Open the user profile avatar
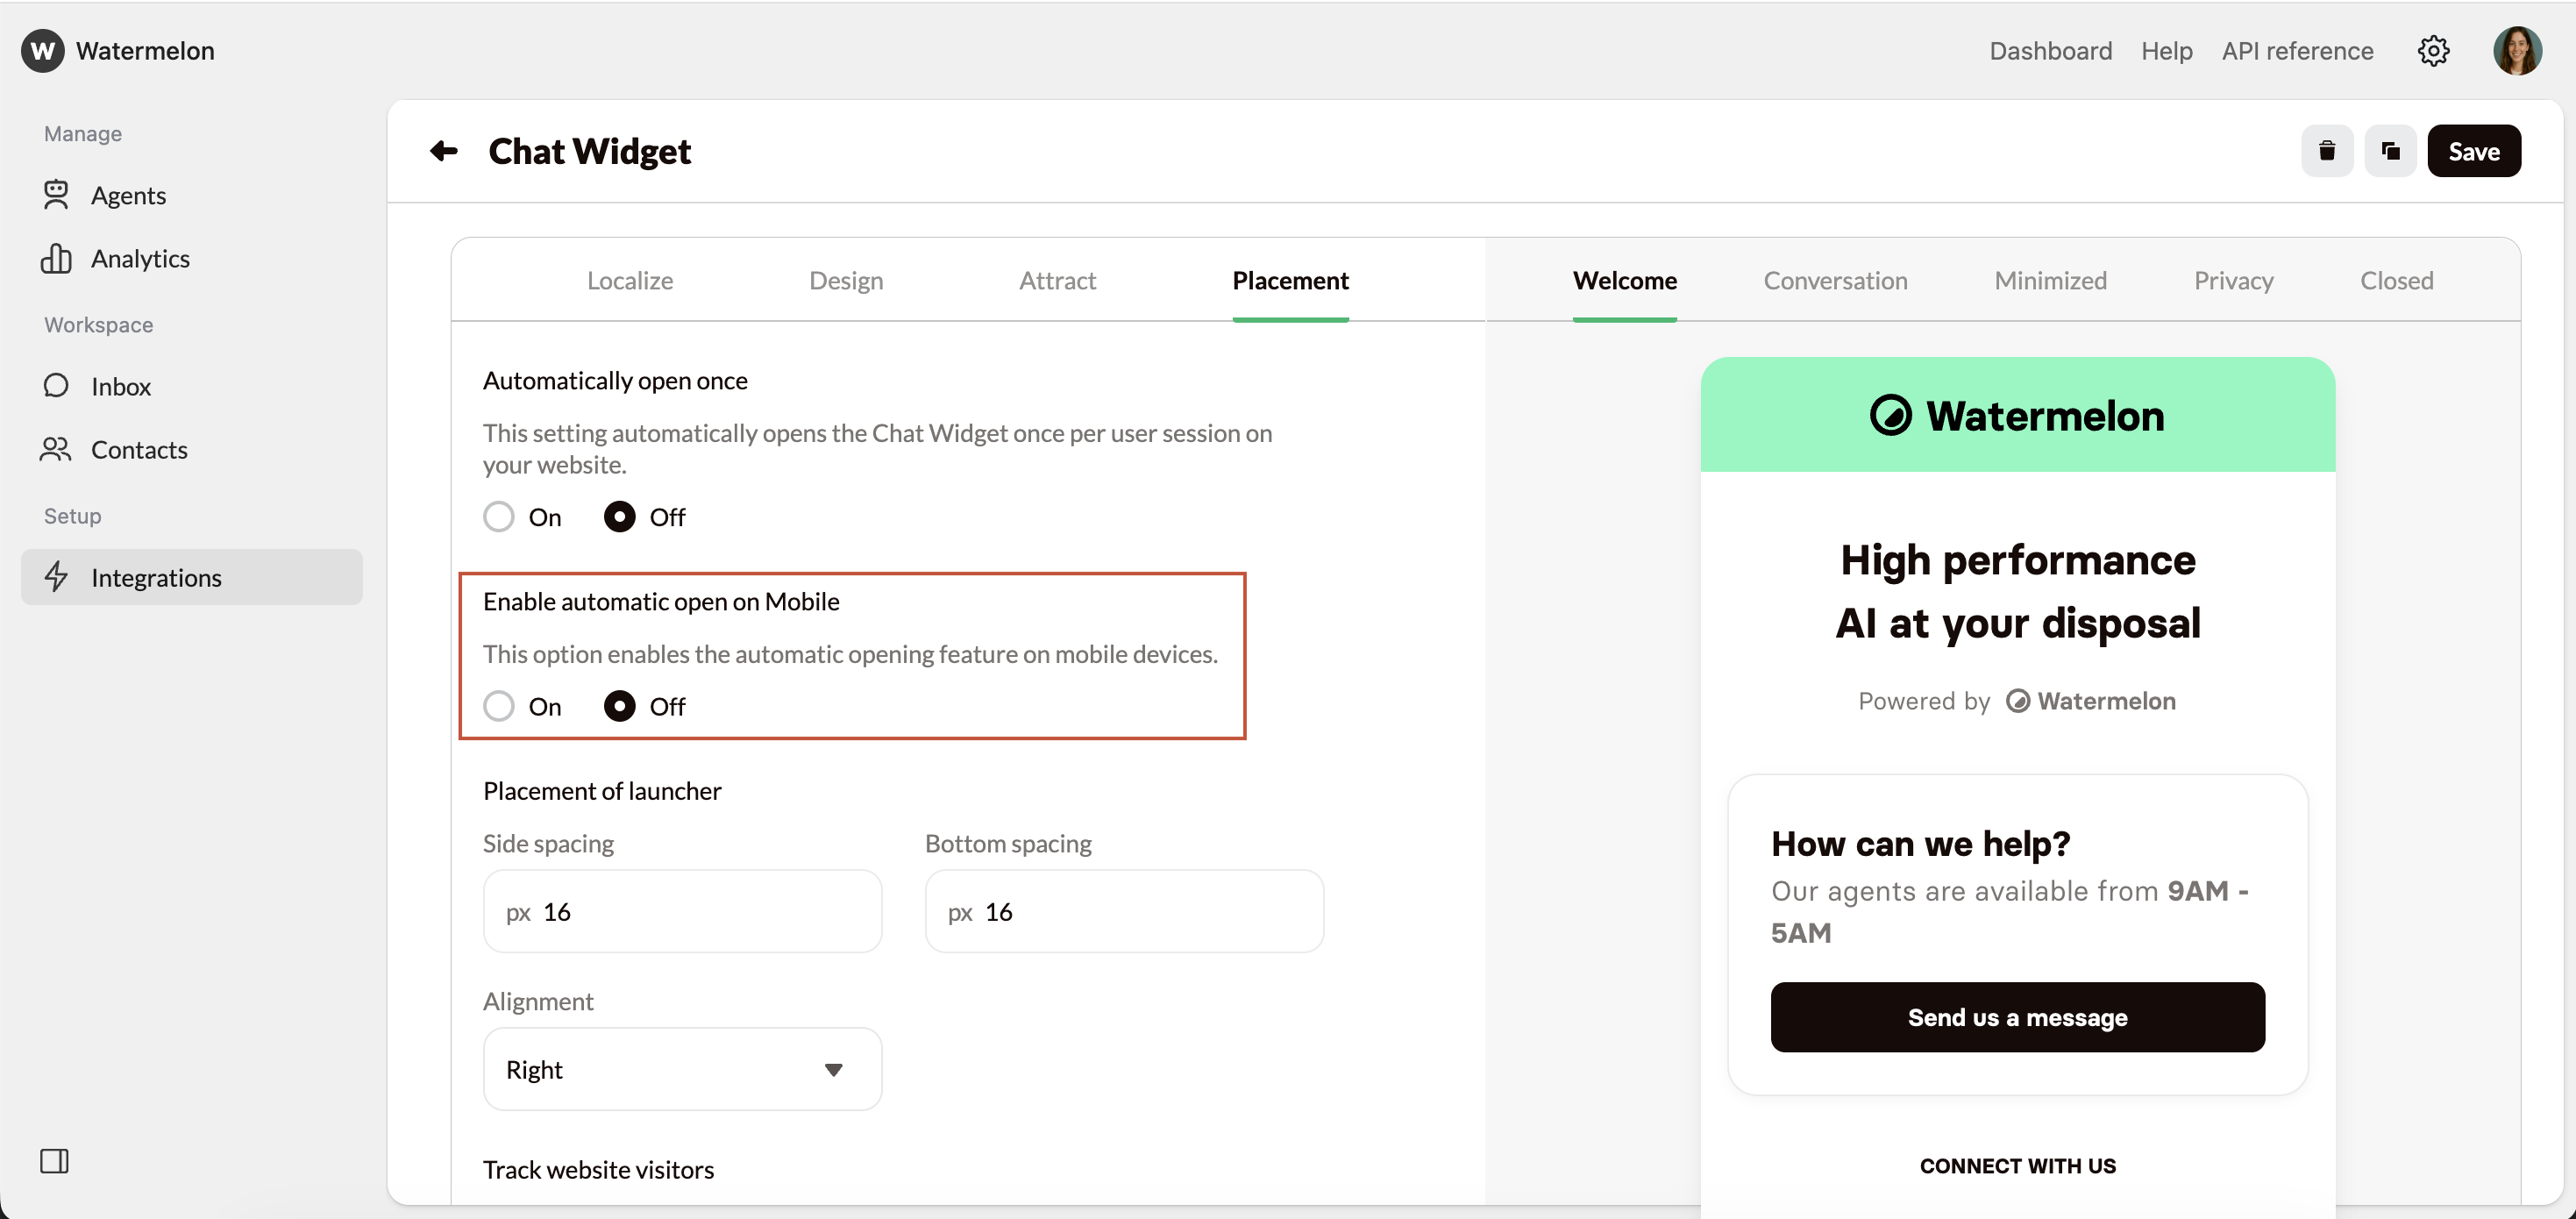 tap(2517, 51)
